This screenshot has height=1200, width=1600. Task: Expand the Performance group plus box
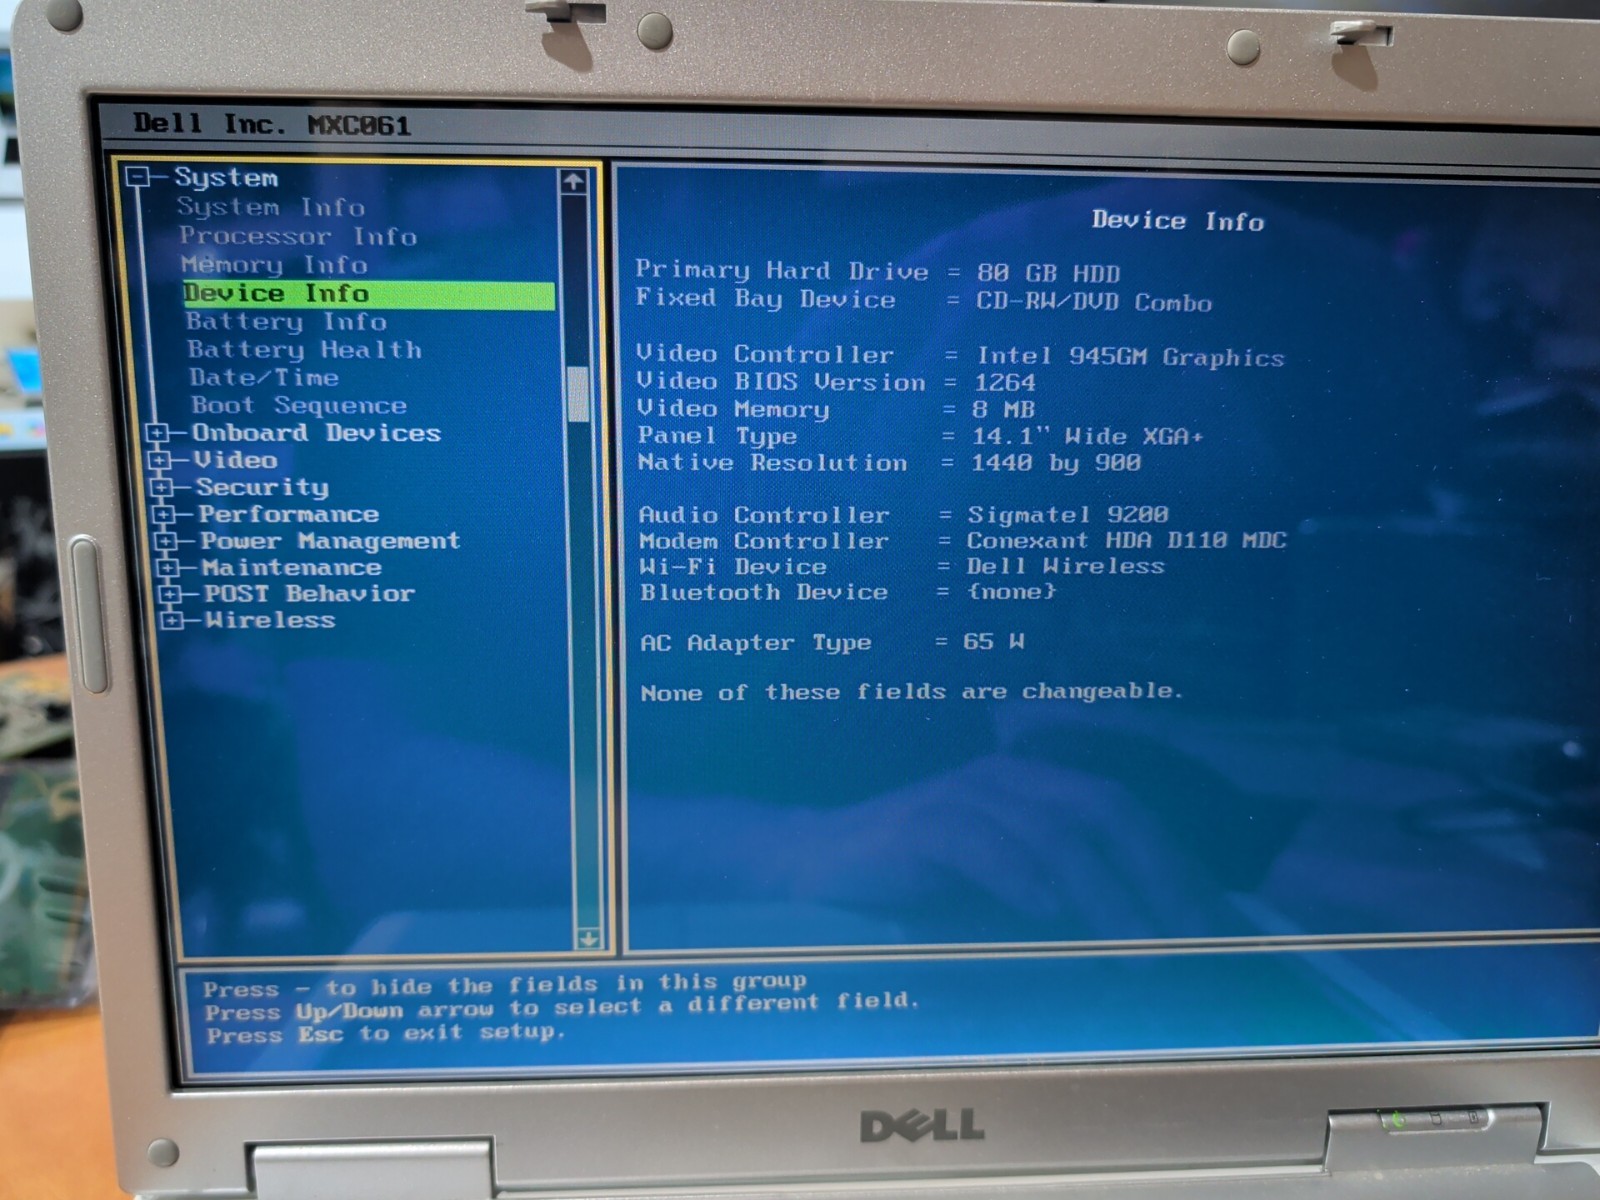click(164, 515)
